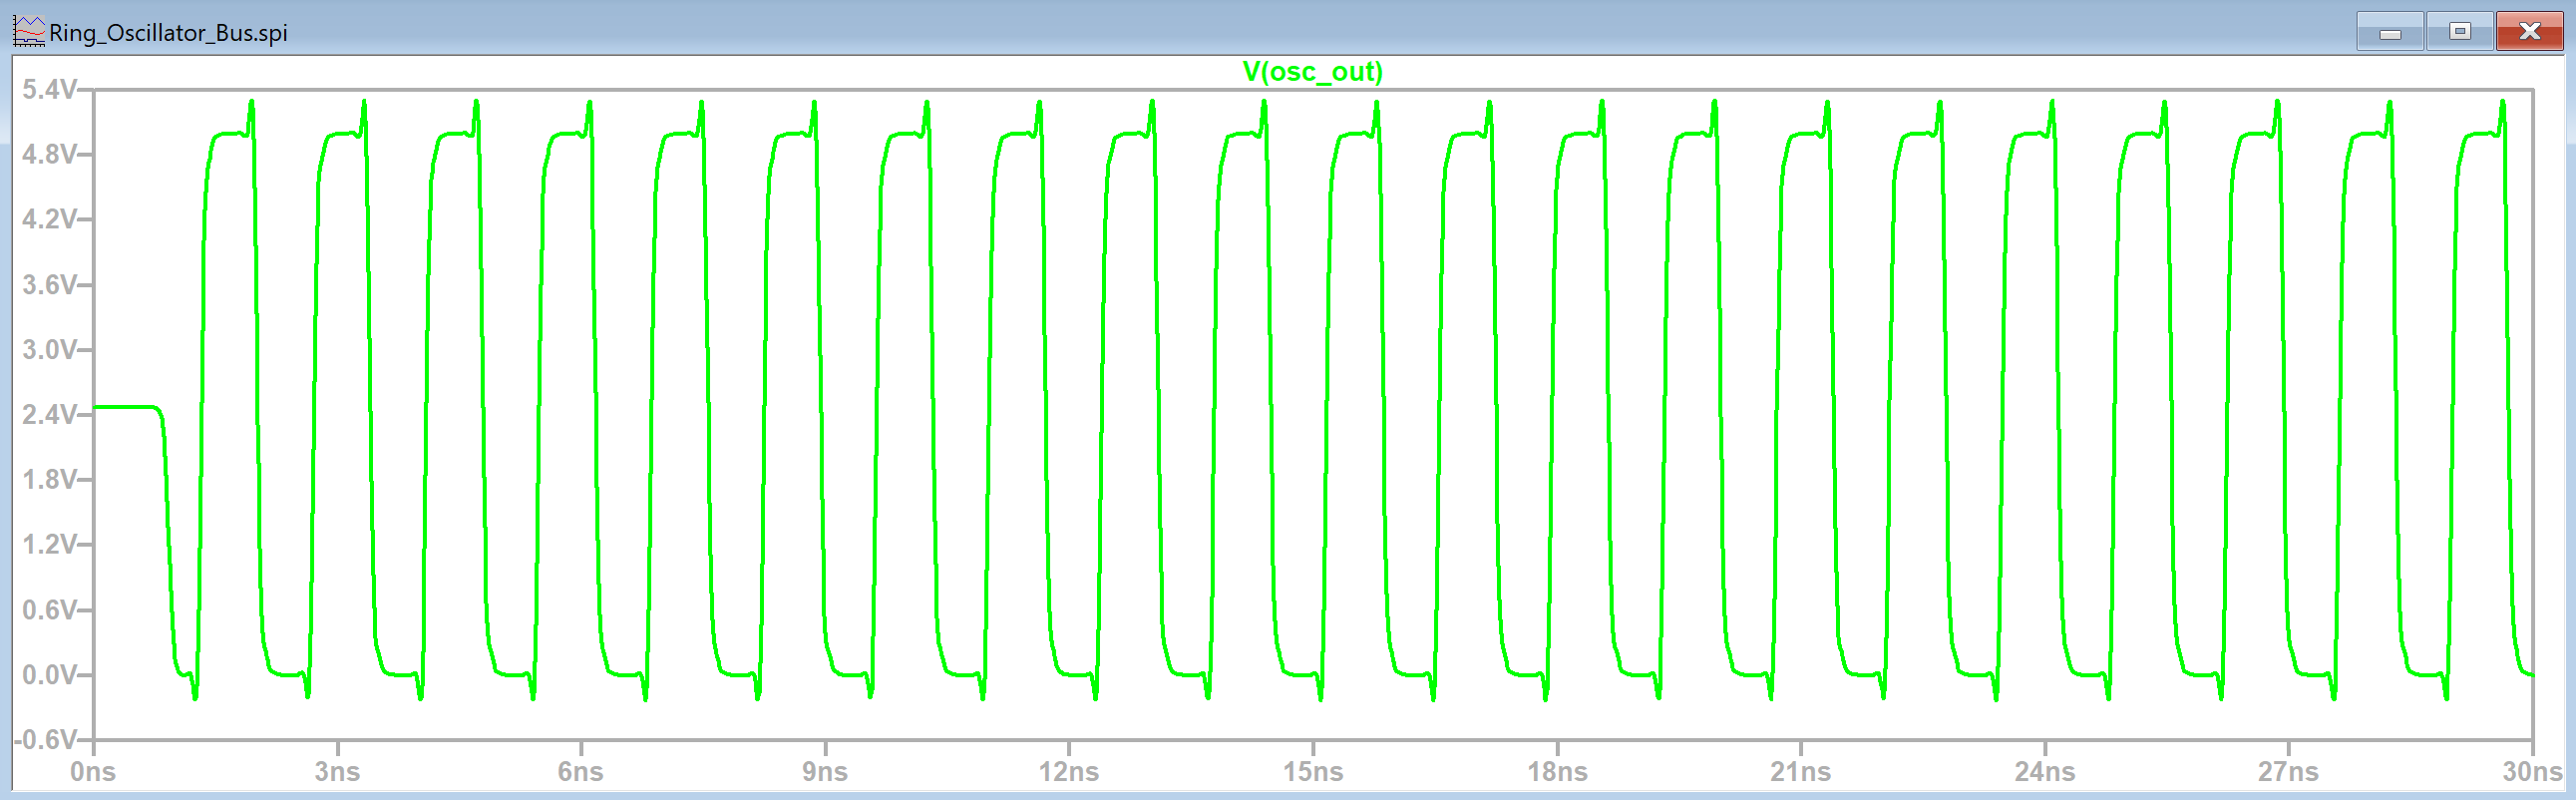This screenshot has height=800, width=2576.
Task: Click the 27ns time axis label
Action: [2288, 772]
